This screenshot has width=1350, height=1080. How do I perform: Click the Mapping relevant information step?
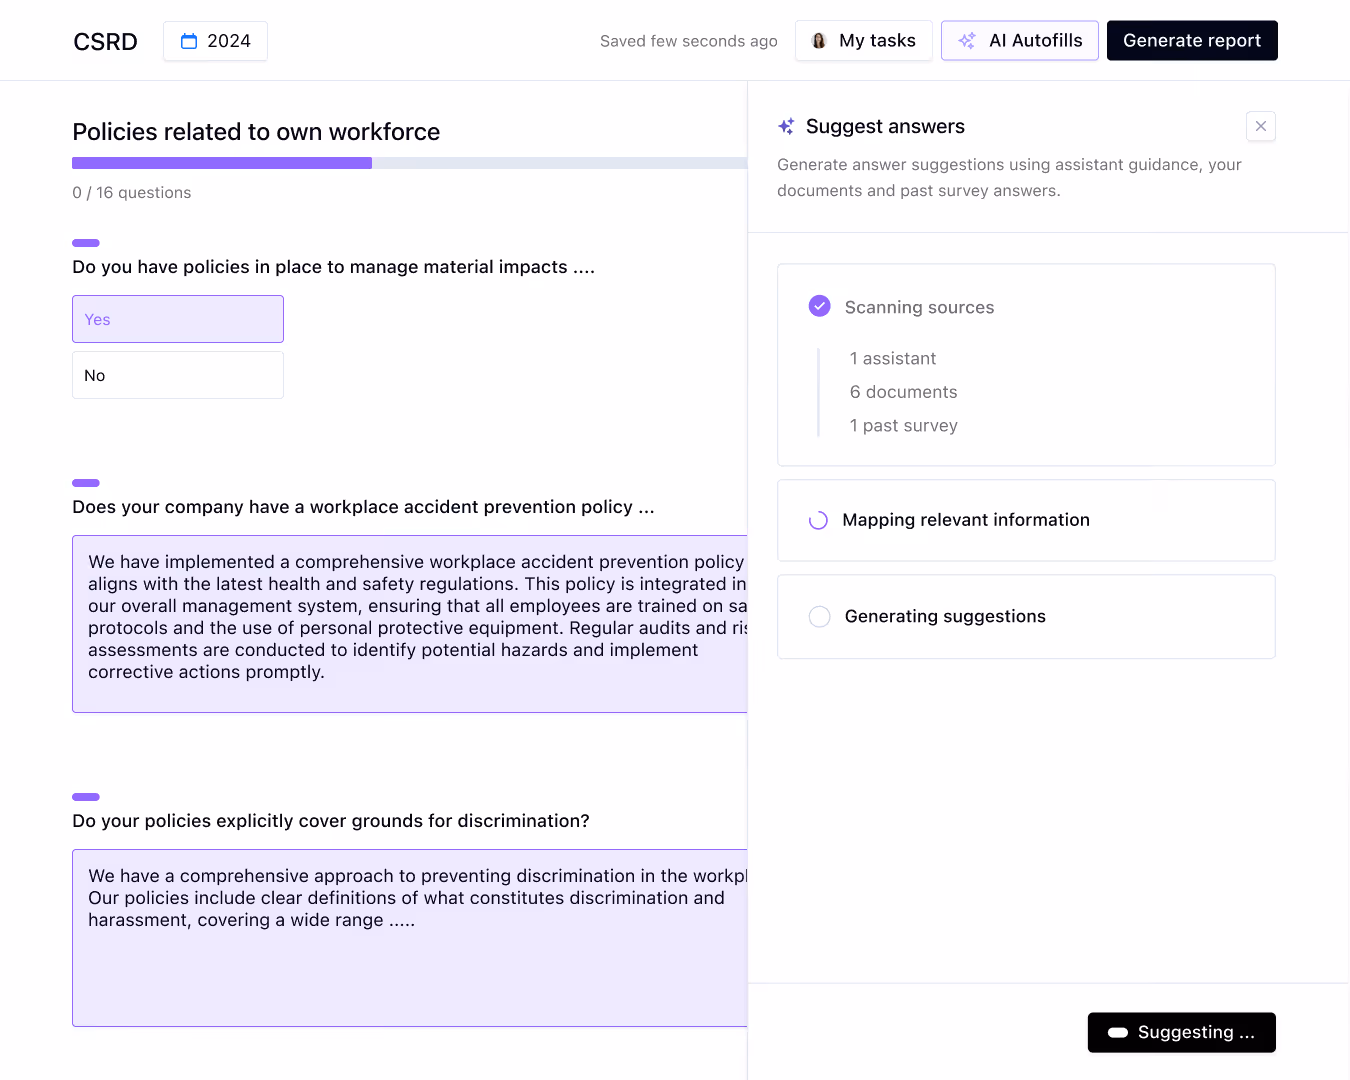point(1026,520)
